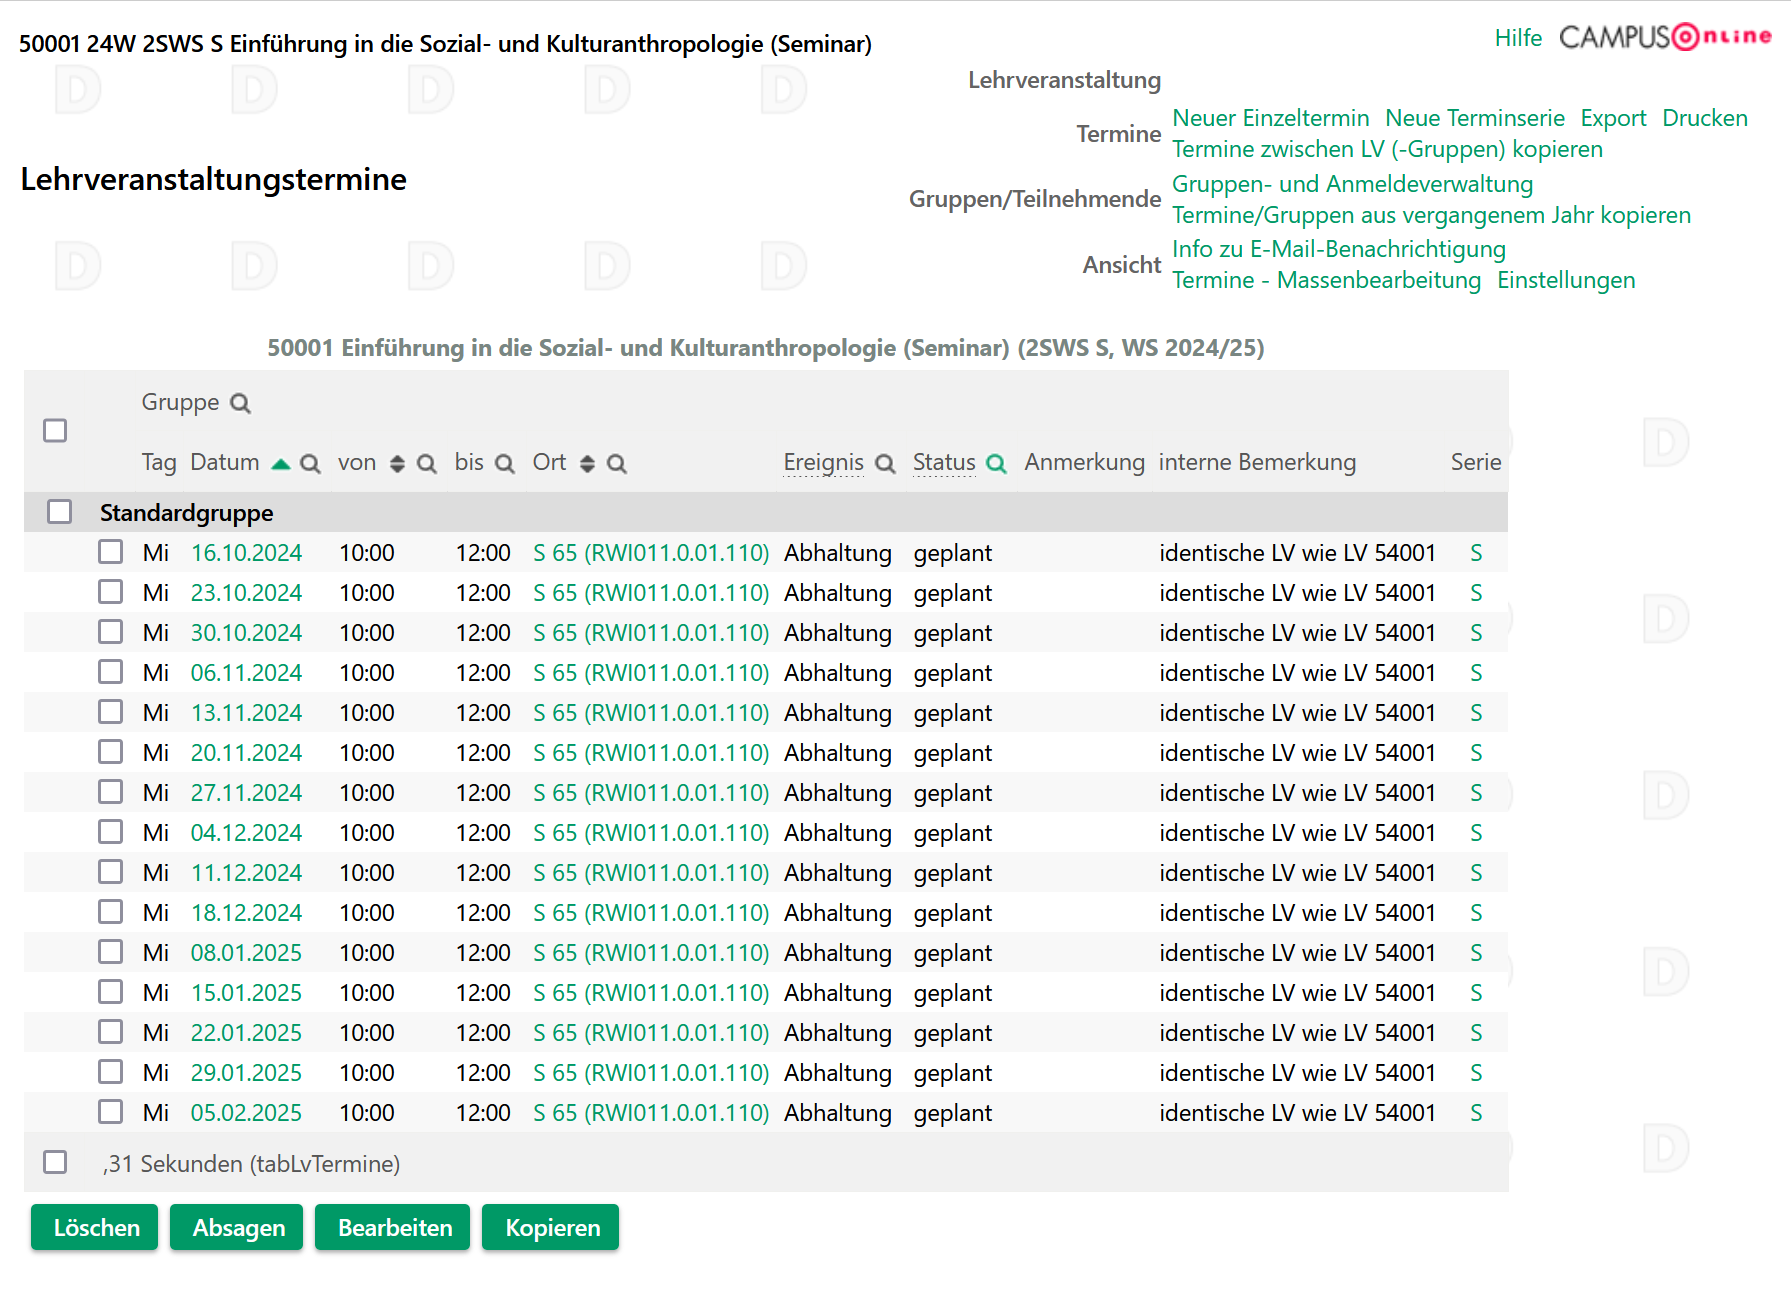Click the search icon next to Datum
The height and width of the screenshot is (1298, 1791).
tap(310, 464)
